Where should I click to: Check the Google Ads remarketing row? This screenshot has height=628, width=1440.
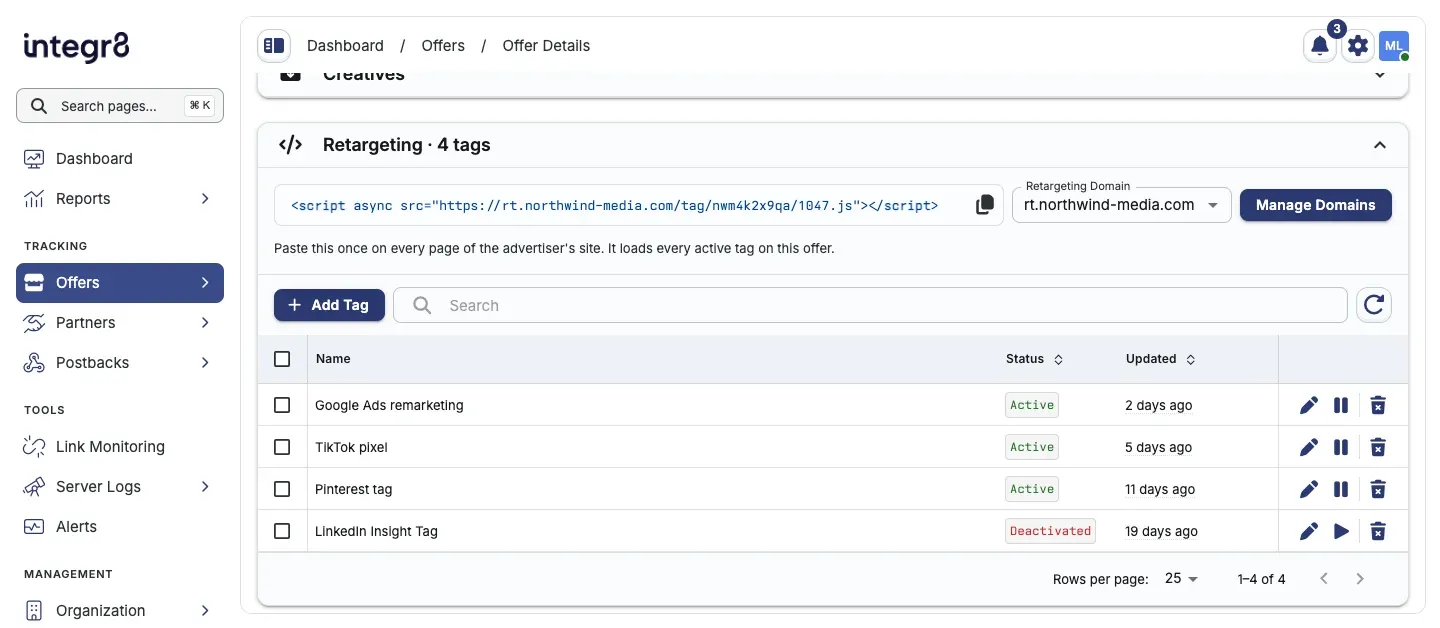(x=282, y=405)
